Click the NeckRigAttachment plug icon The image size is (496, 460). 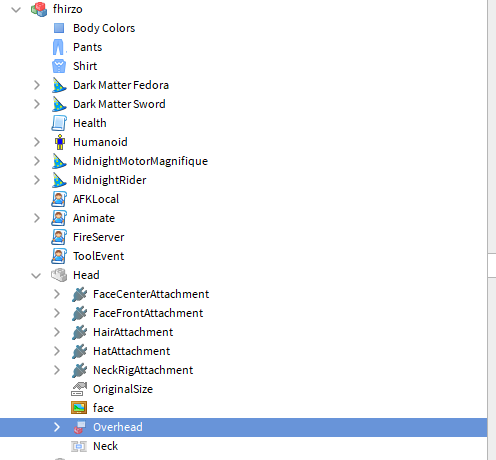click(x=79, y=370)
